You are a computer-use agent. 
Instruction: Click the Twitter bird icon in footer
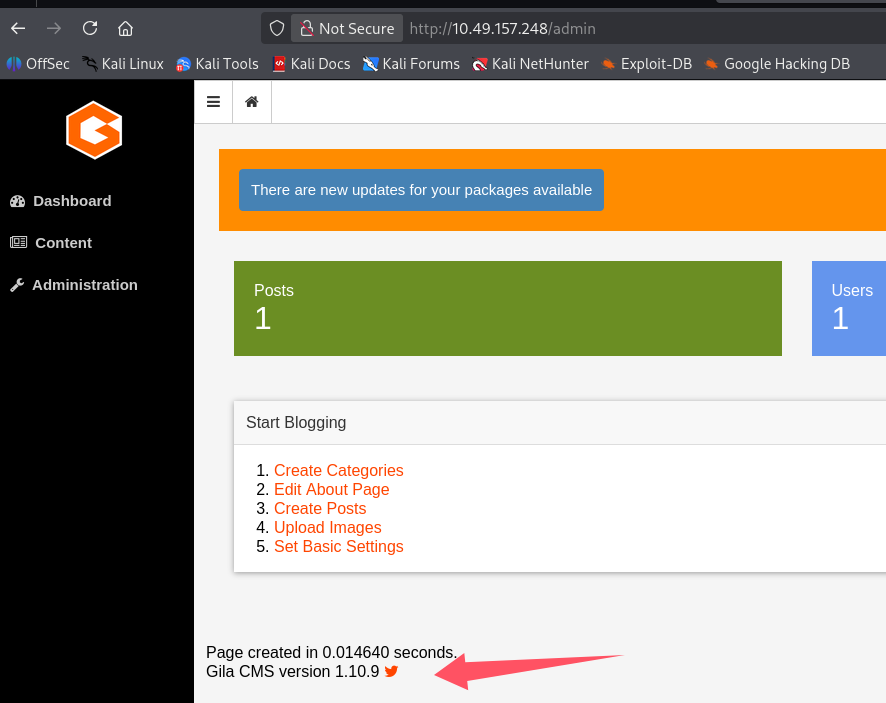391,672
